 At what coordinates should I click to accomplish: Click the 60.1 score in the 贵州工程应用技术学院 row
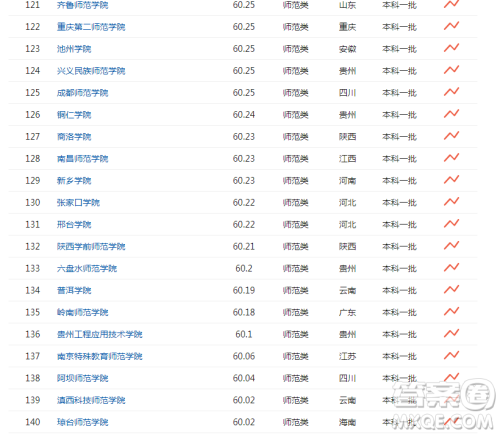244,334
